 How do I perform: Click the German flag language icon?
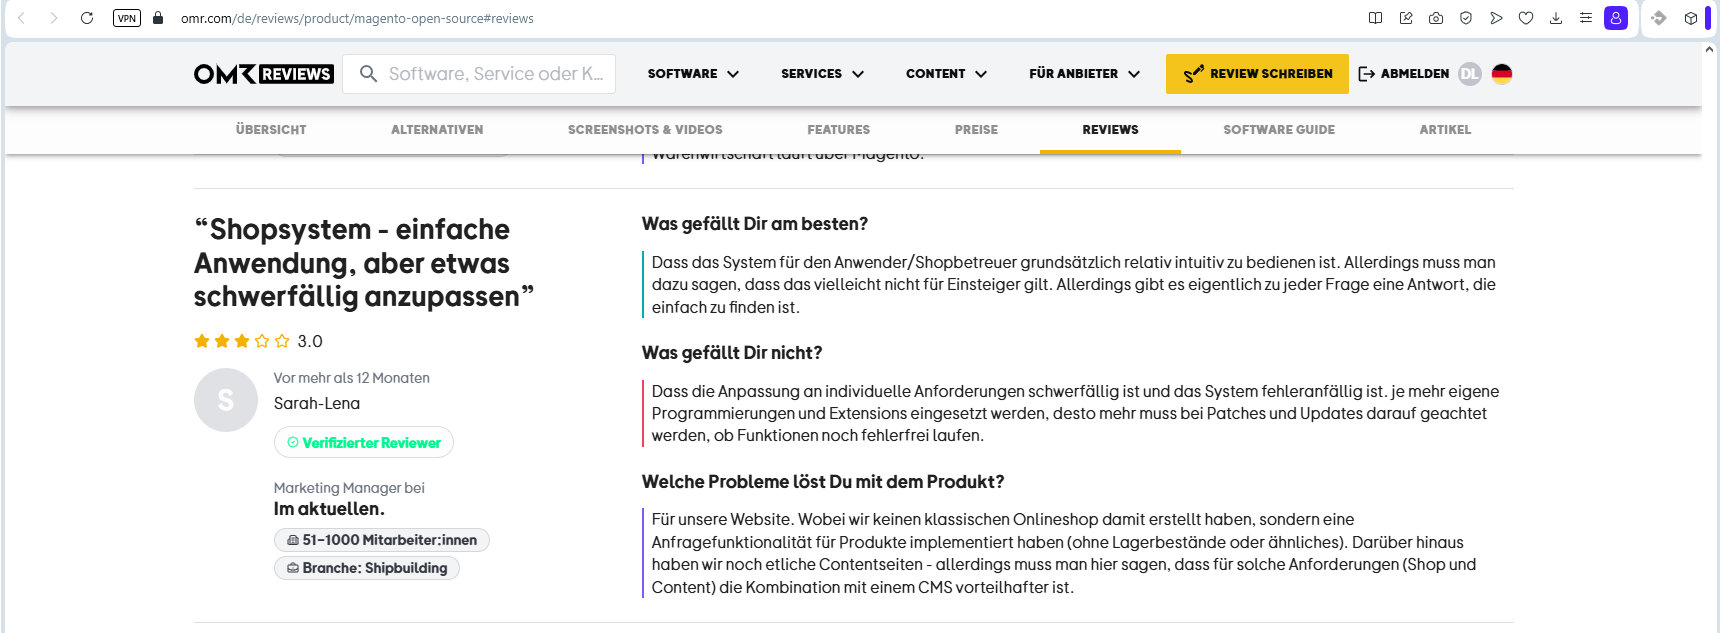[1502, 74]
